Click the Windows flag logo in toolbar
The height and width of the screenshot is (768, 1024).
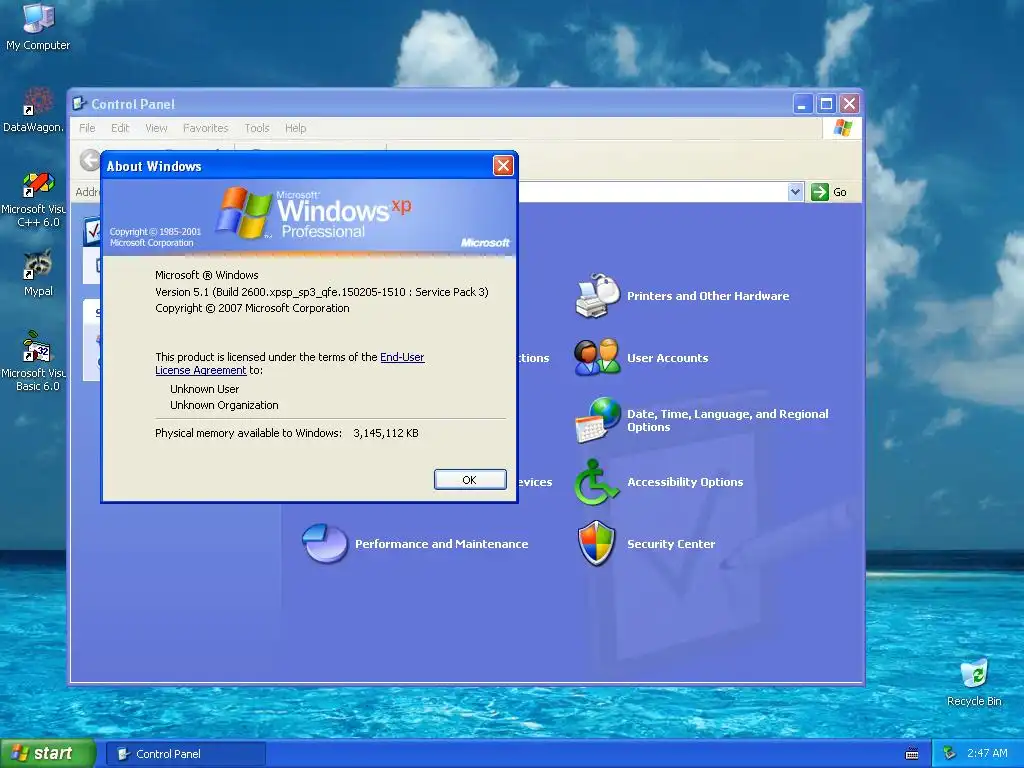pyautogui.click(x=842, y=128)
